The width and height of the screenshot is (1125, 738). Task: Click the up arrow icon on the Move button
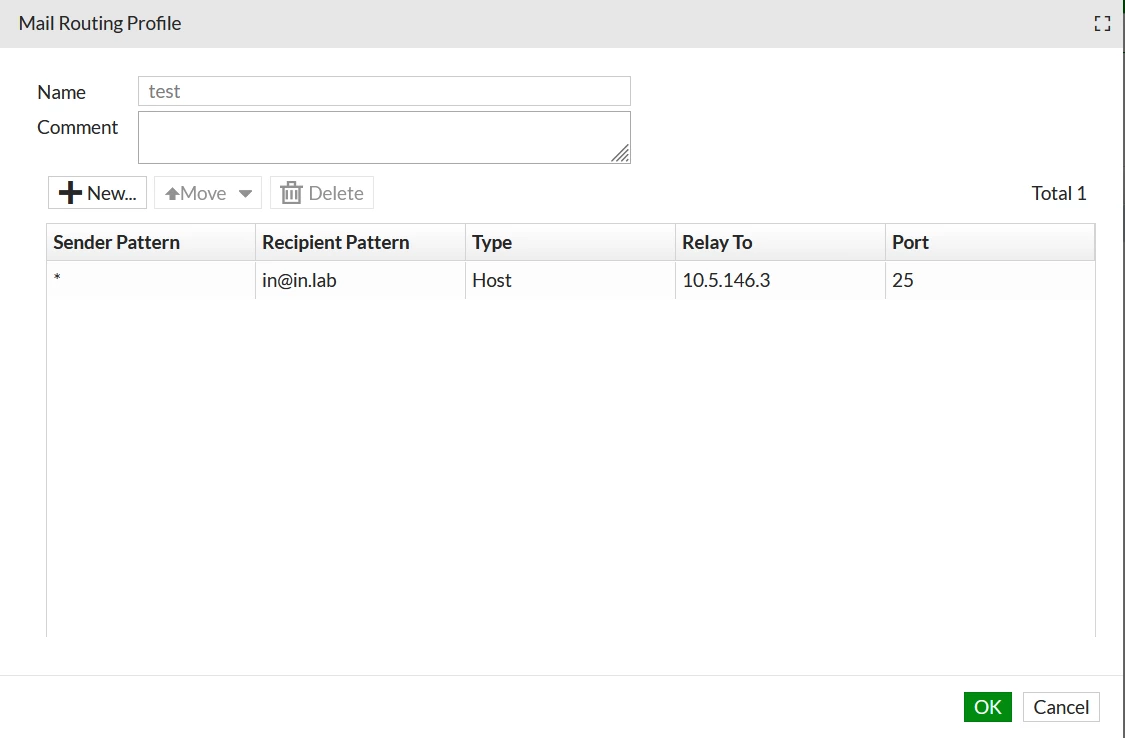pyautogui.click(x=172, y=193)
